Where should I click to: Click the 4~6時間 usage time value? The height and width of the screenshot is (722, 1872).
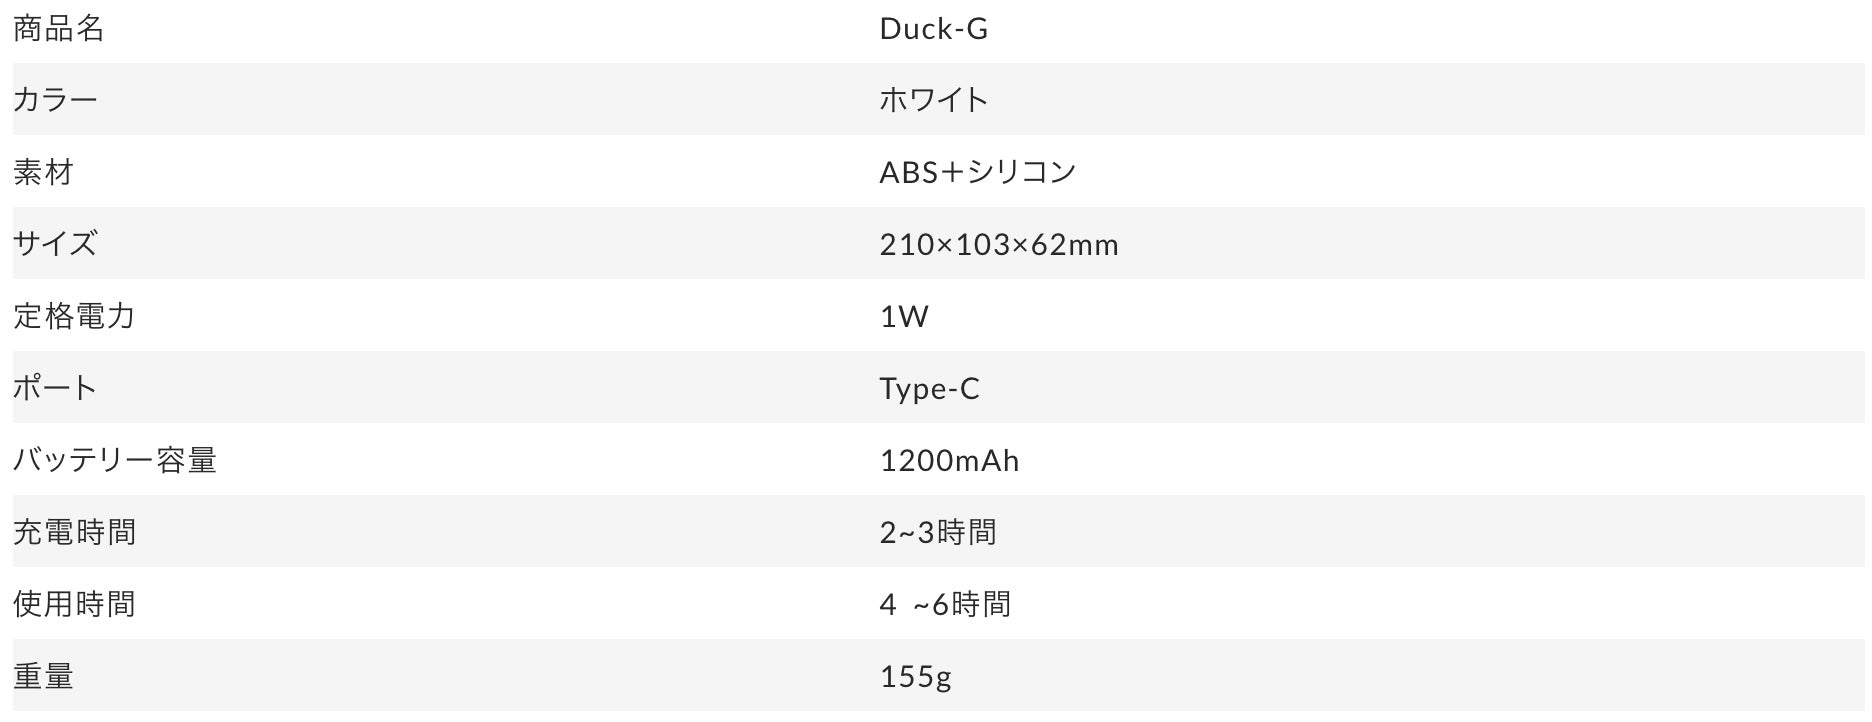(945, 604)
